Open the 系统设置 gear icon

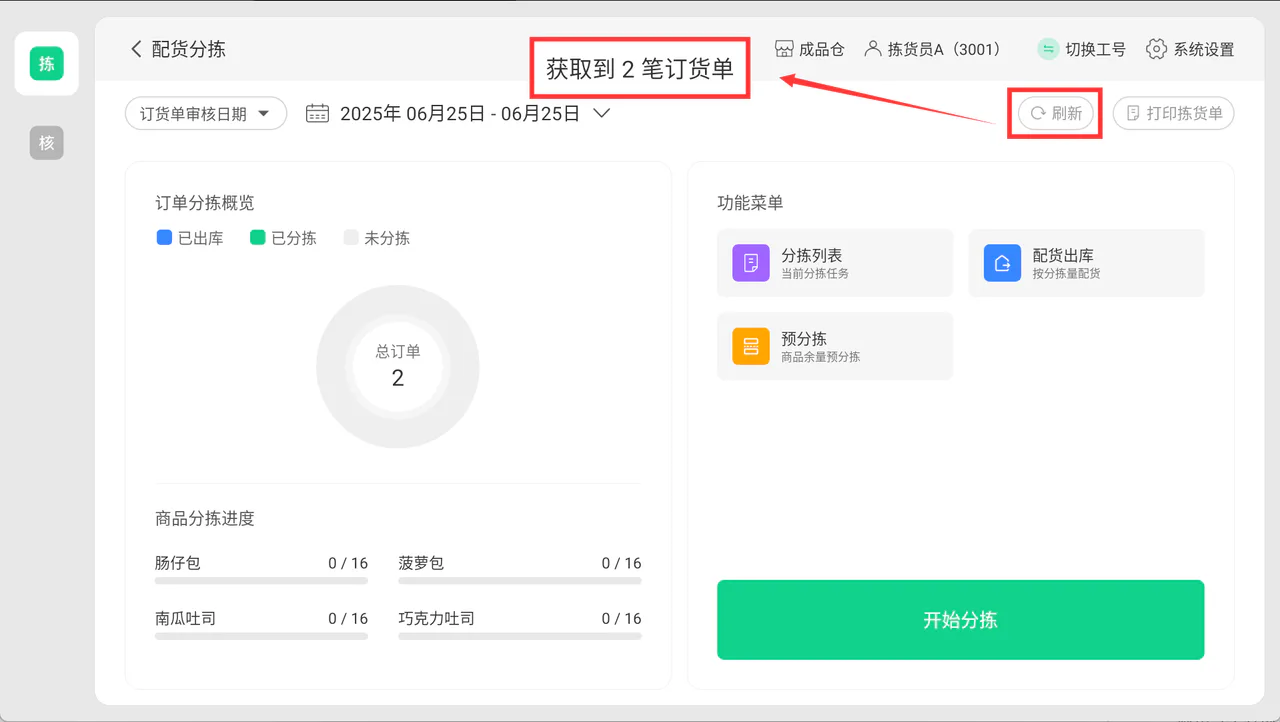point(1157,49)
